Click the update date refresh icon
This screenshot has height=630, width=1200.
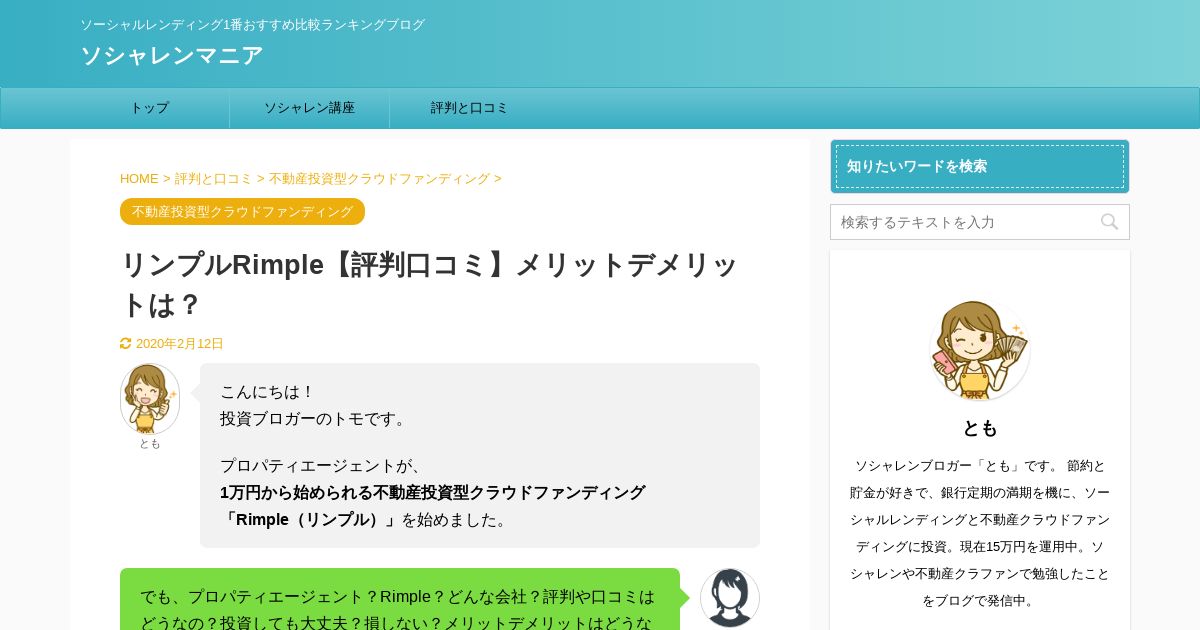(x=125, y=344)
